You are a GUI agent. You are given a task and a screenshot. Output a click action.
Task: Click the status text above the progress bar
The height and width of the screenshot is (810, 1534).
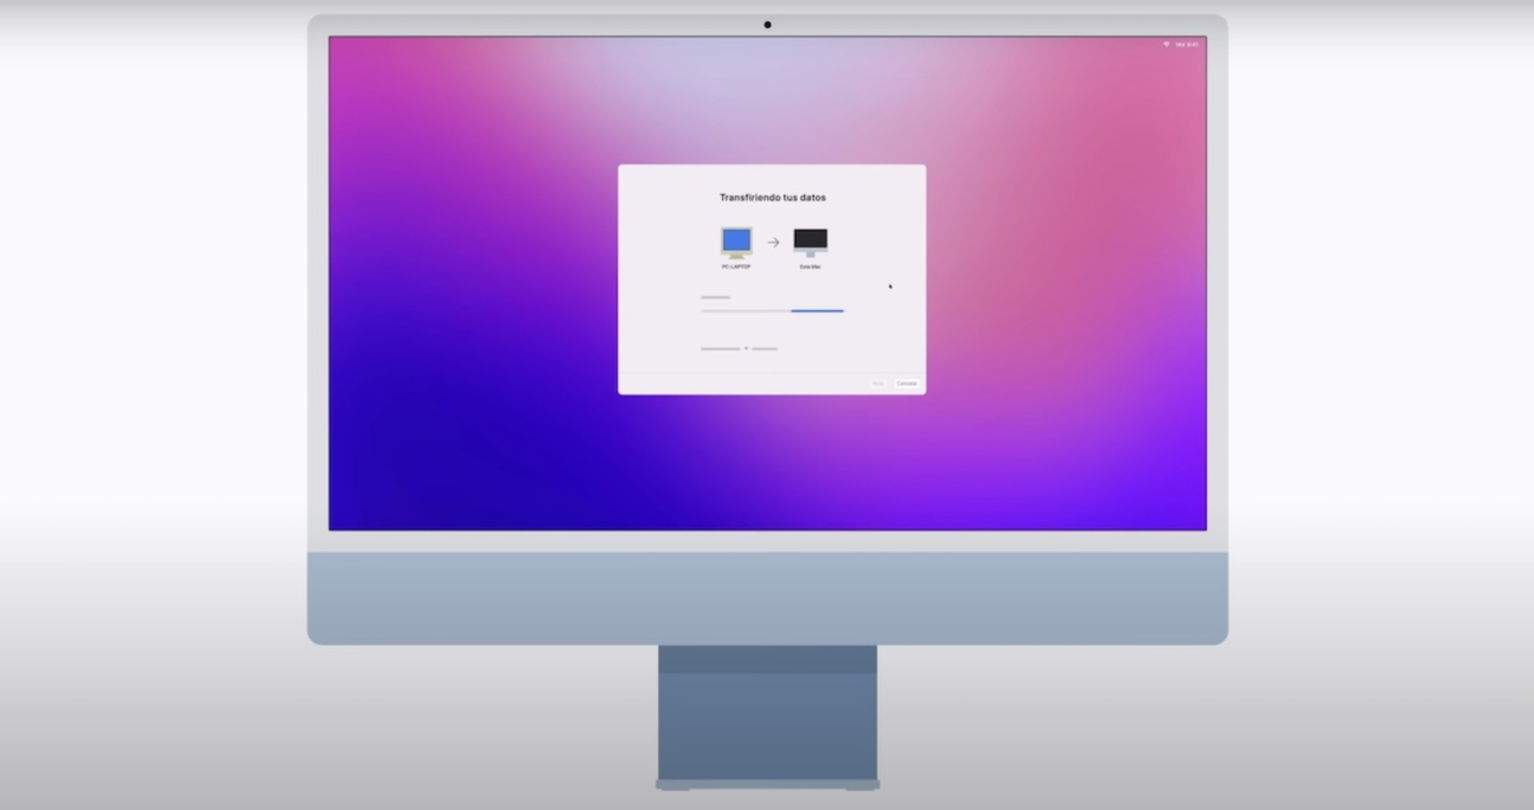715,296
